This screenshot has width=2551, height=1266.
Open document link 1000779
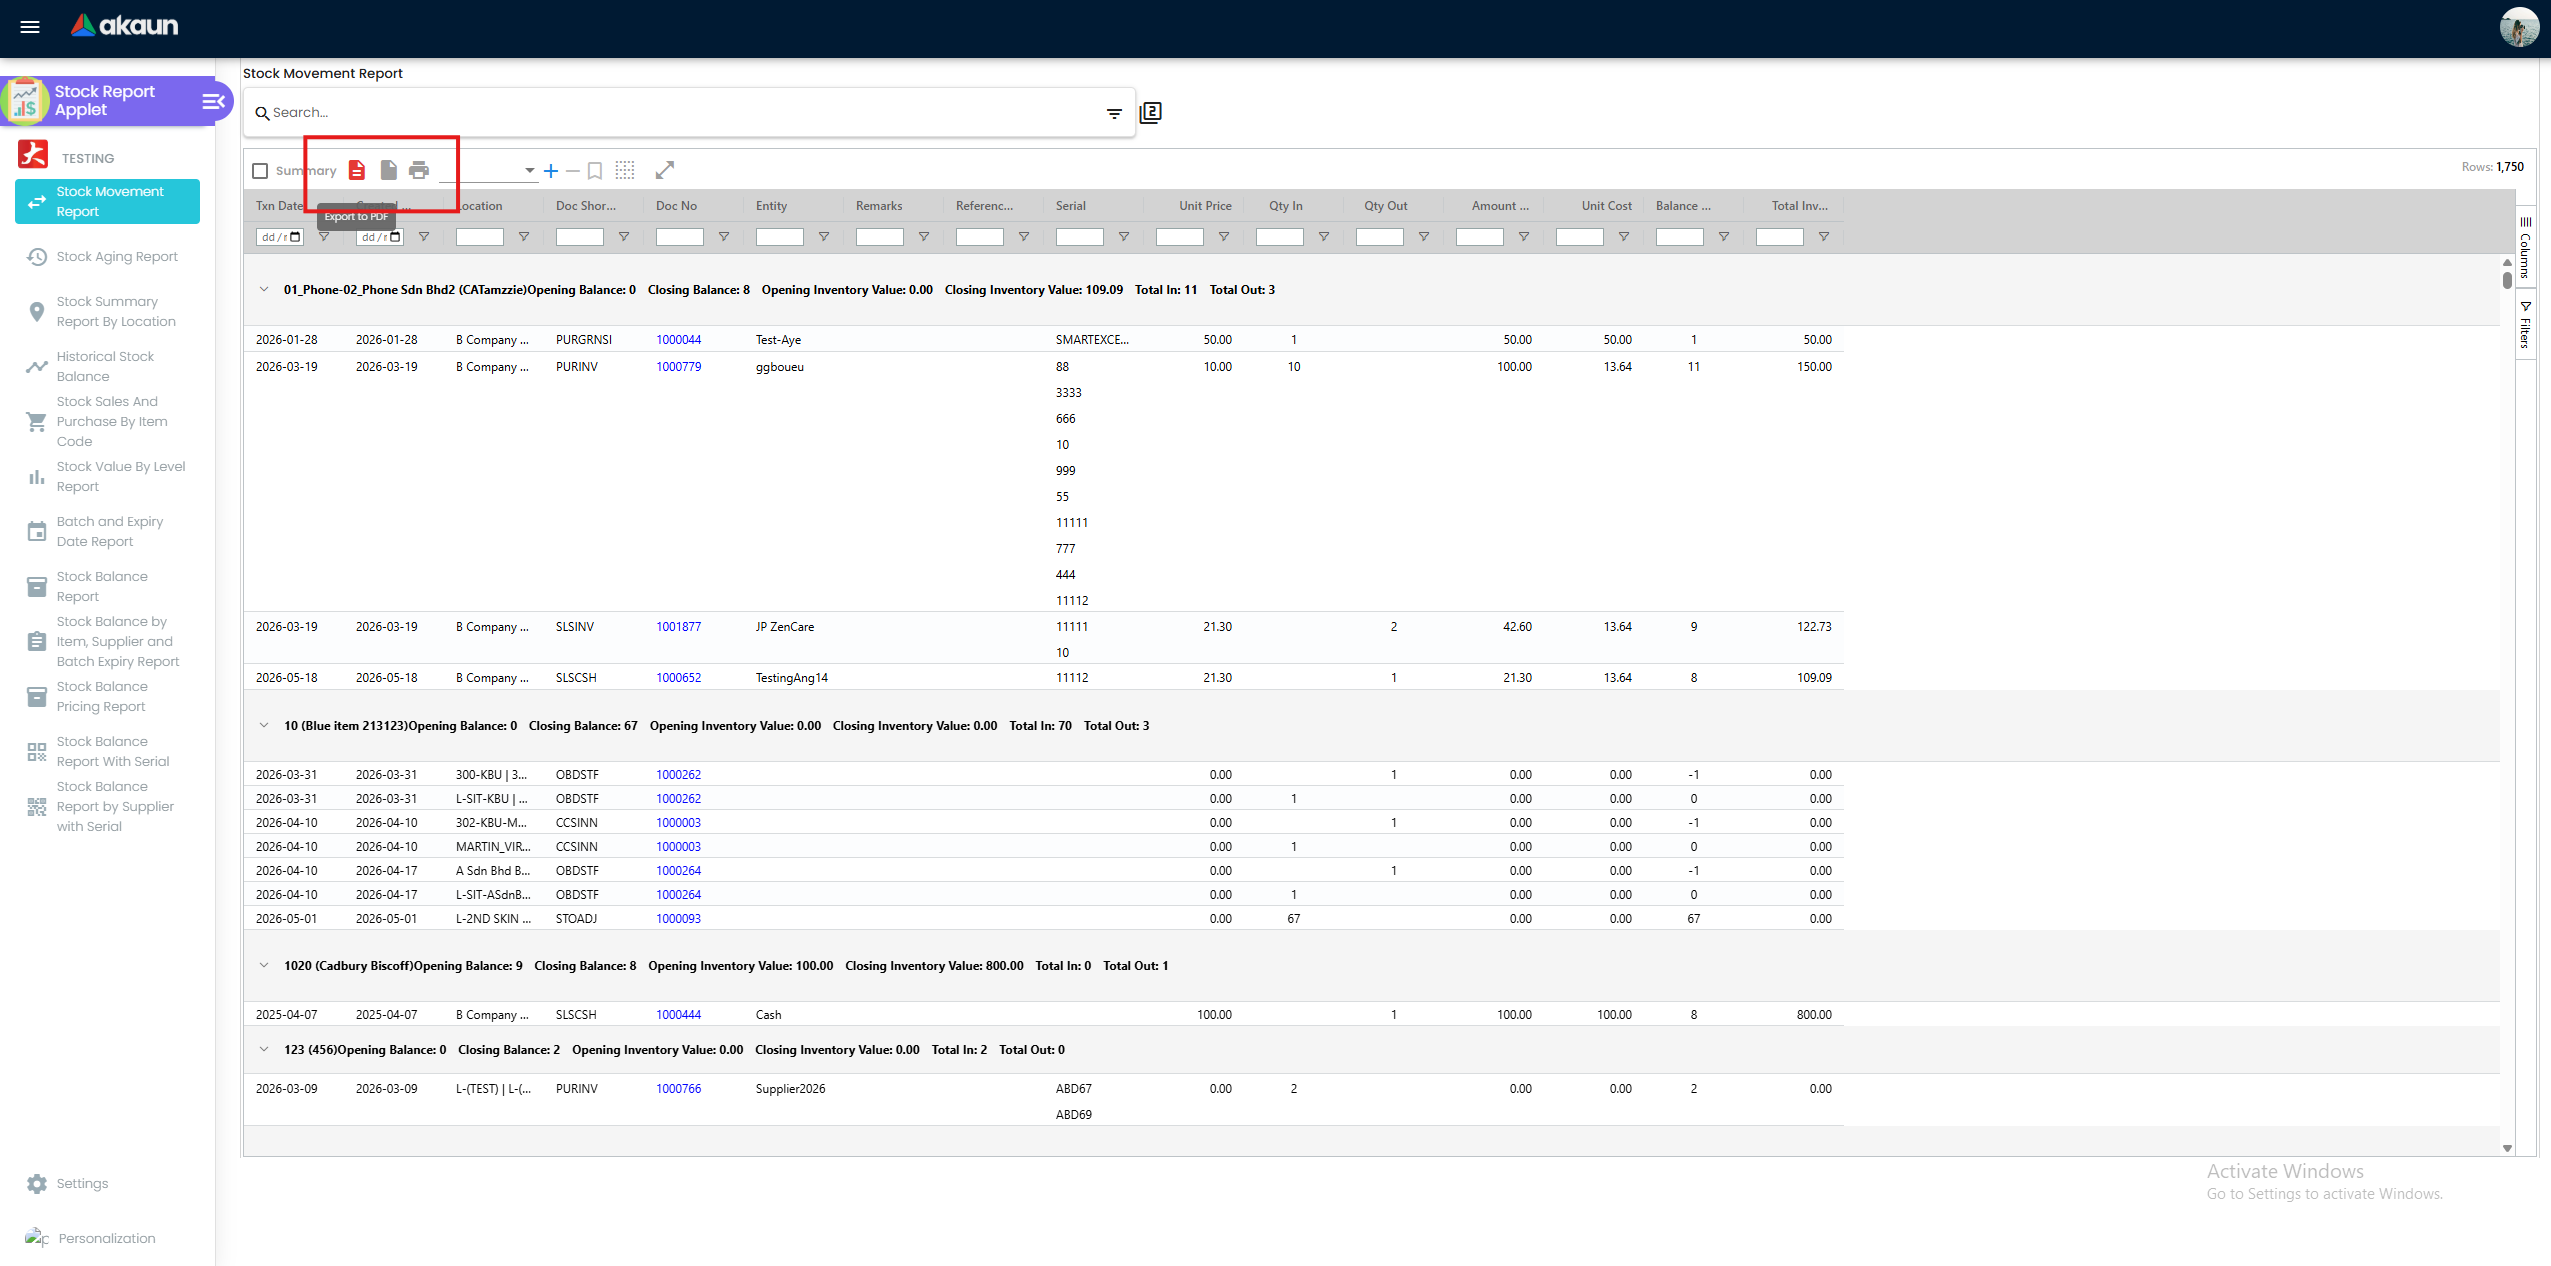[x=679, y=367]
